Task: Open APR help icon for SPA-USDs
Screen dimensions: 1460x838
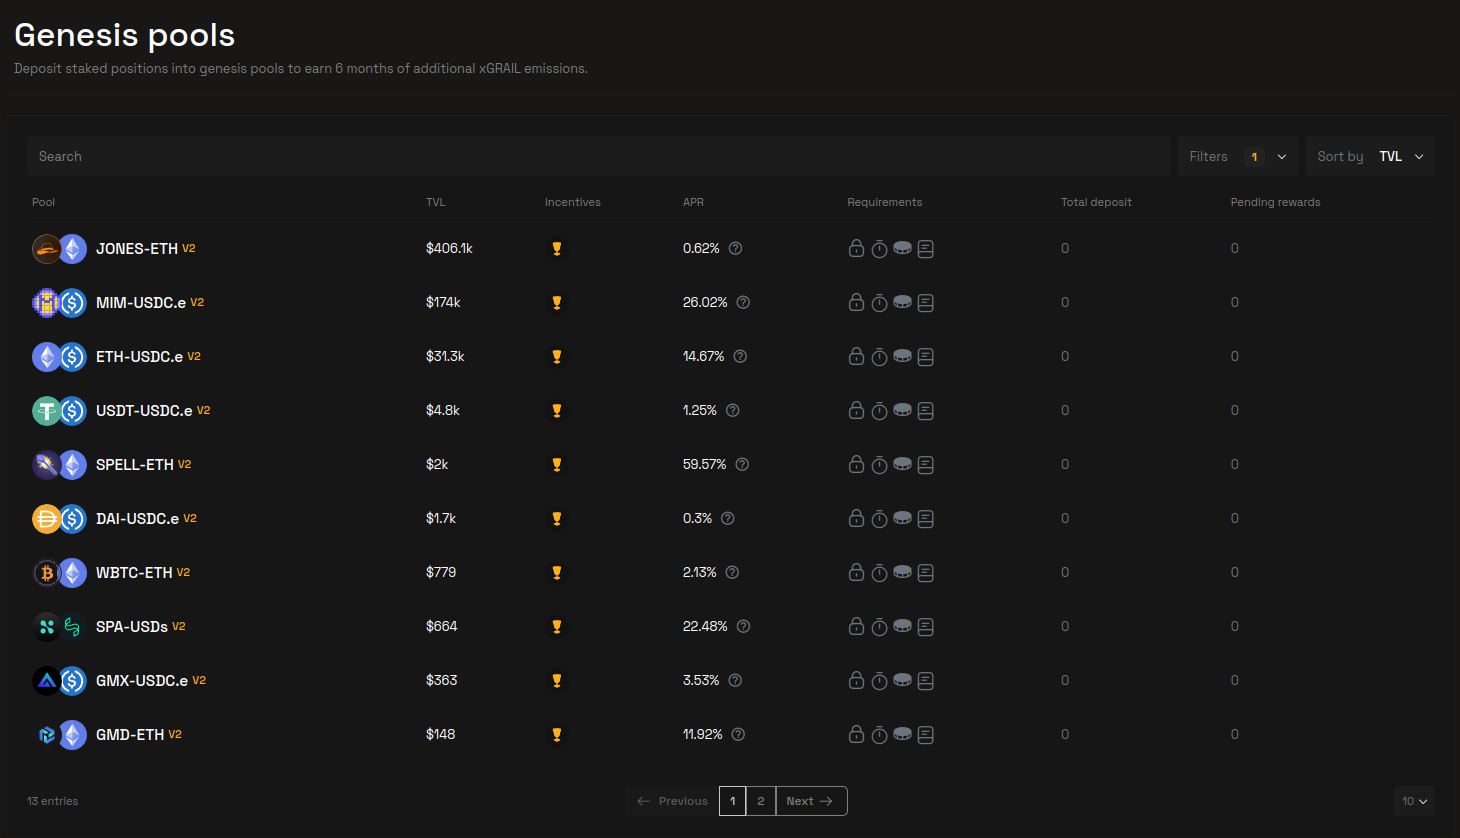Action: tap(743, 626)
